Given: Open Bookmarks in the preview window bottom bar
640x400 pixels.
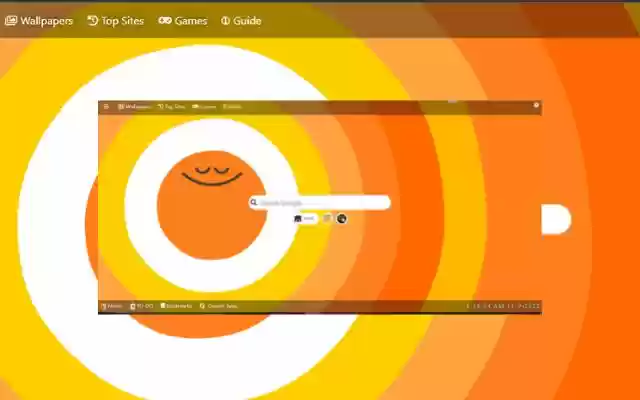Looking at the screenshot, I should (176, 306).
